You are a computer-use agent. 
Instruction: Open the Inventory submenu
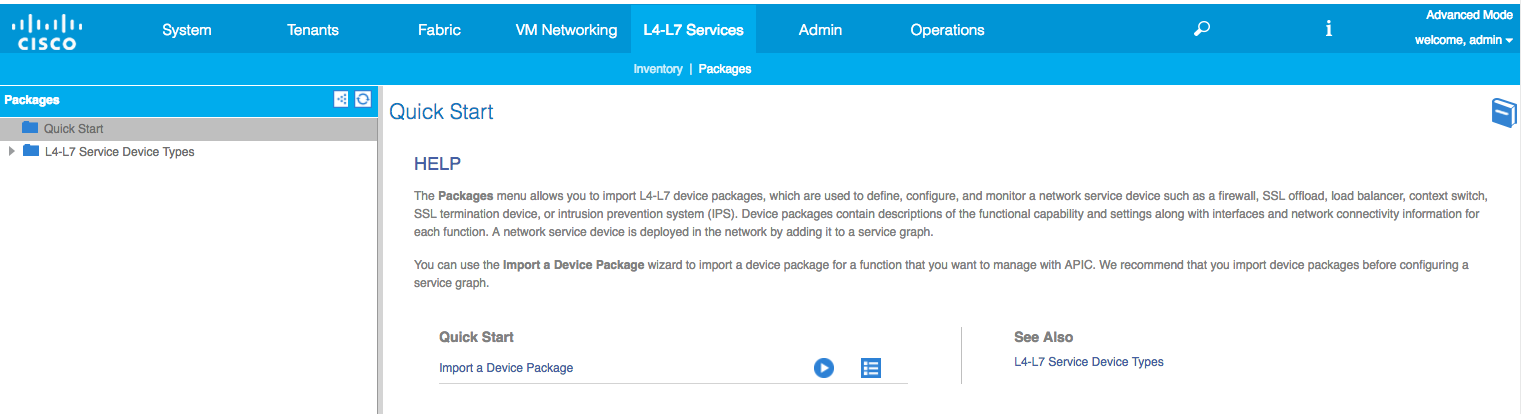[x=657, y=69]
